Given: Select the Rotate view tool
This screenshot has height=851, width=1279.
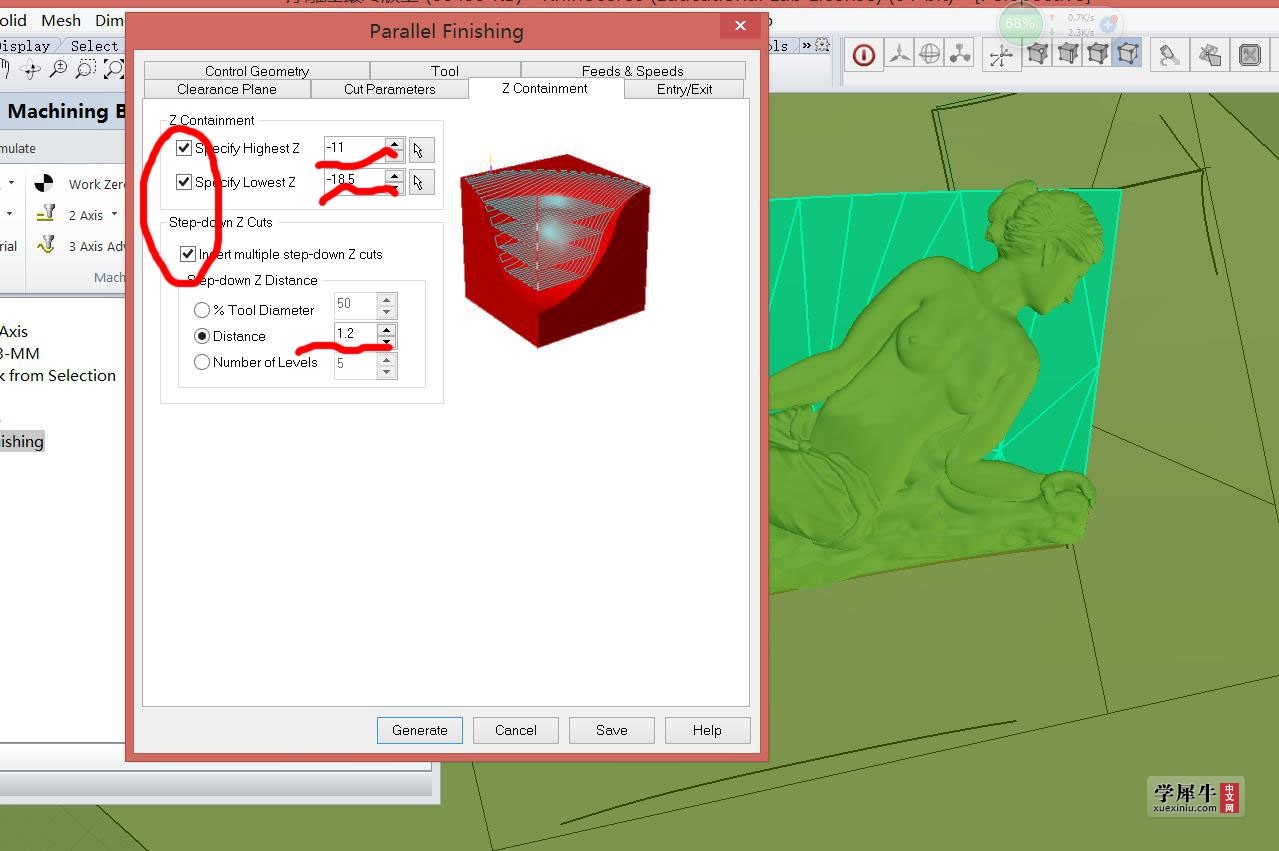Looking at the screenshot, I should tap(31, 68).
